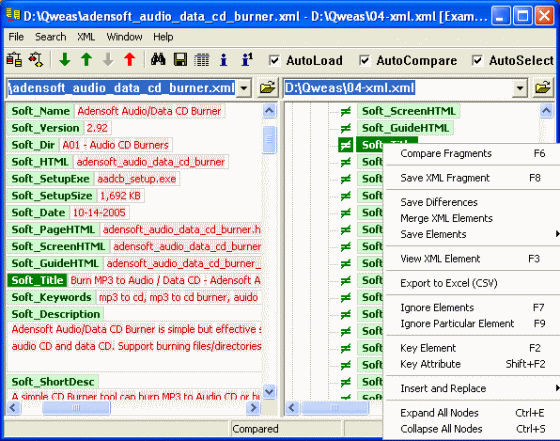Click highlighted not-equal icon beside Soft_Title
Image resolution: width=560 pixels, height=441 pixels.
[345, 145]
